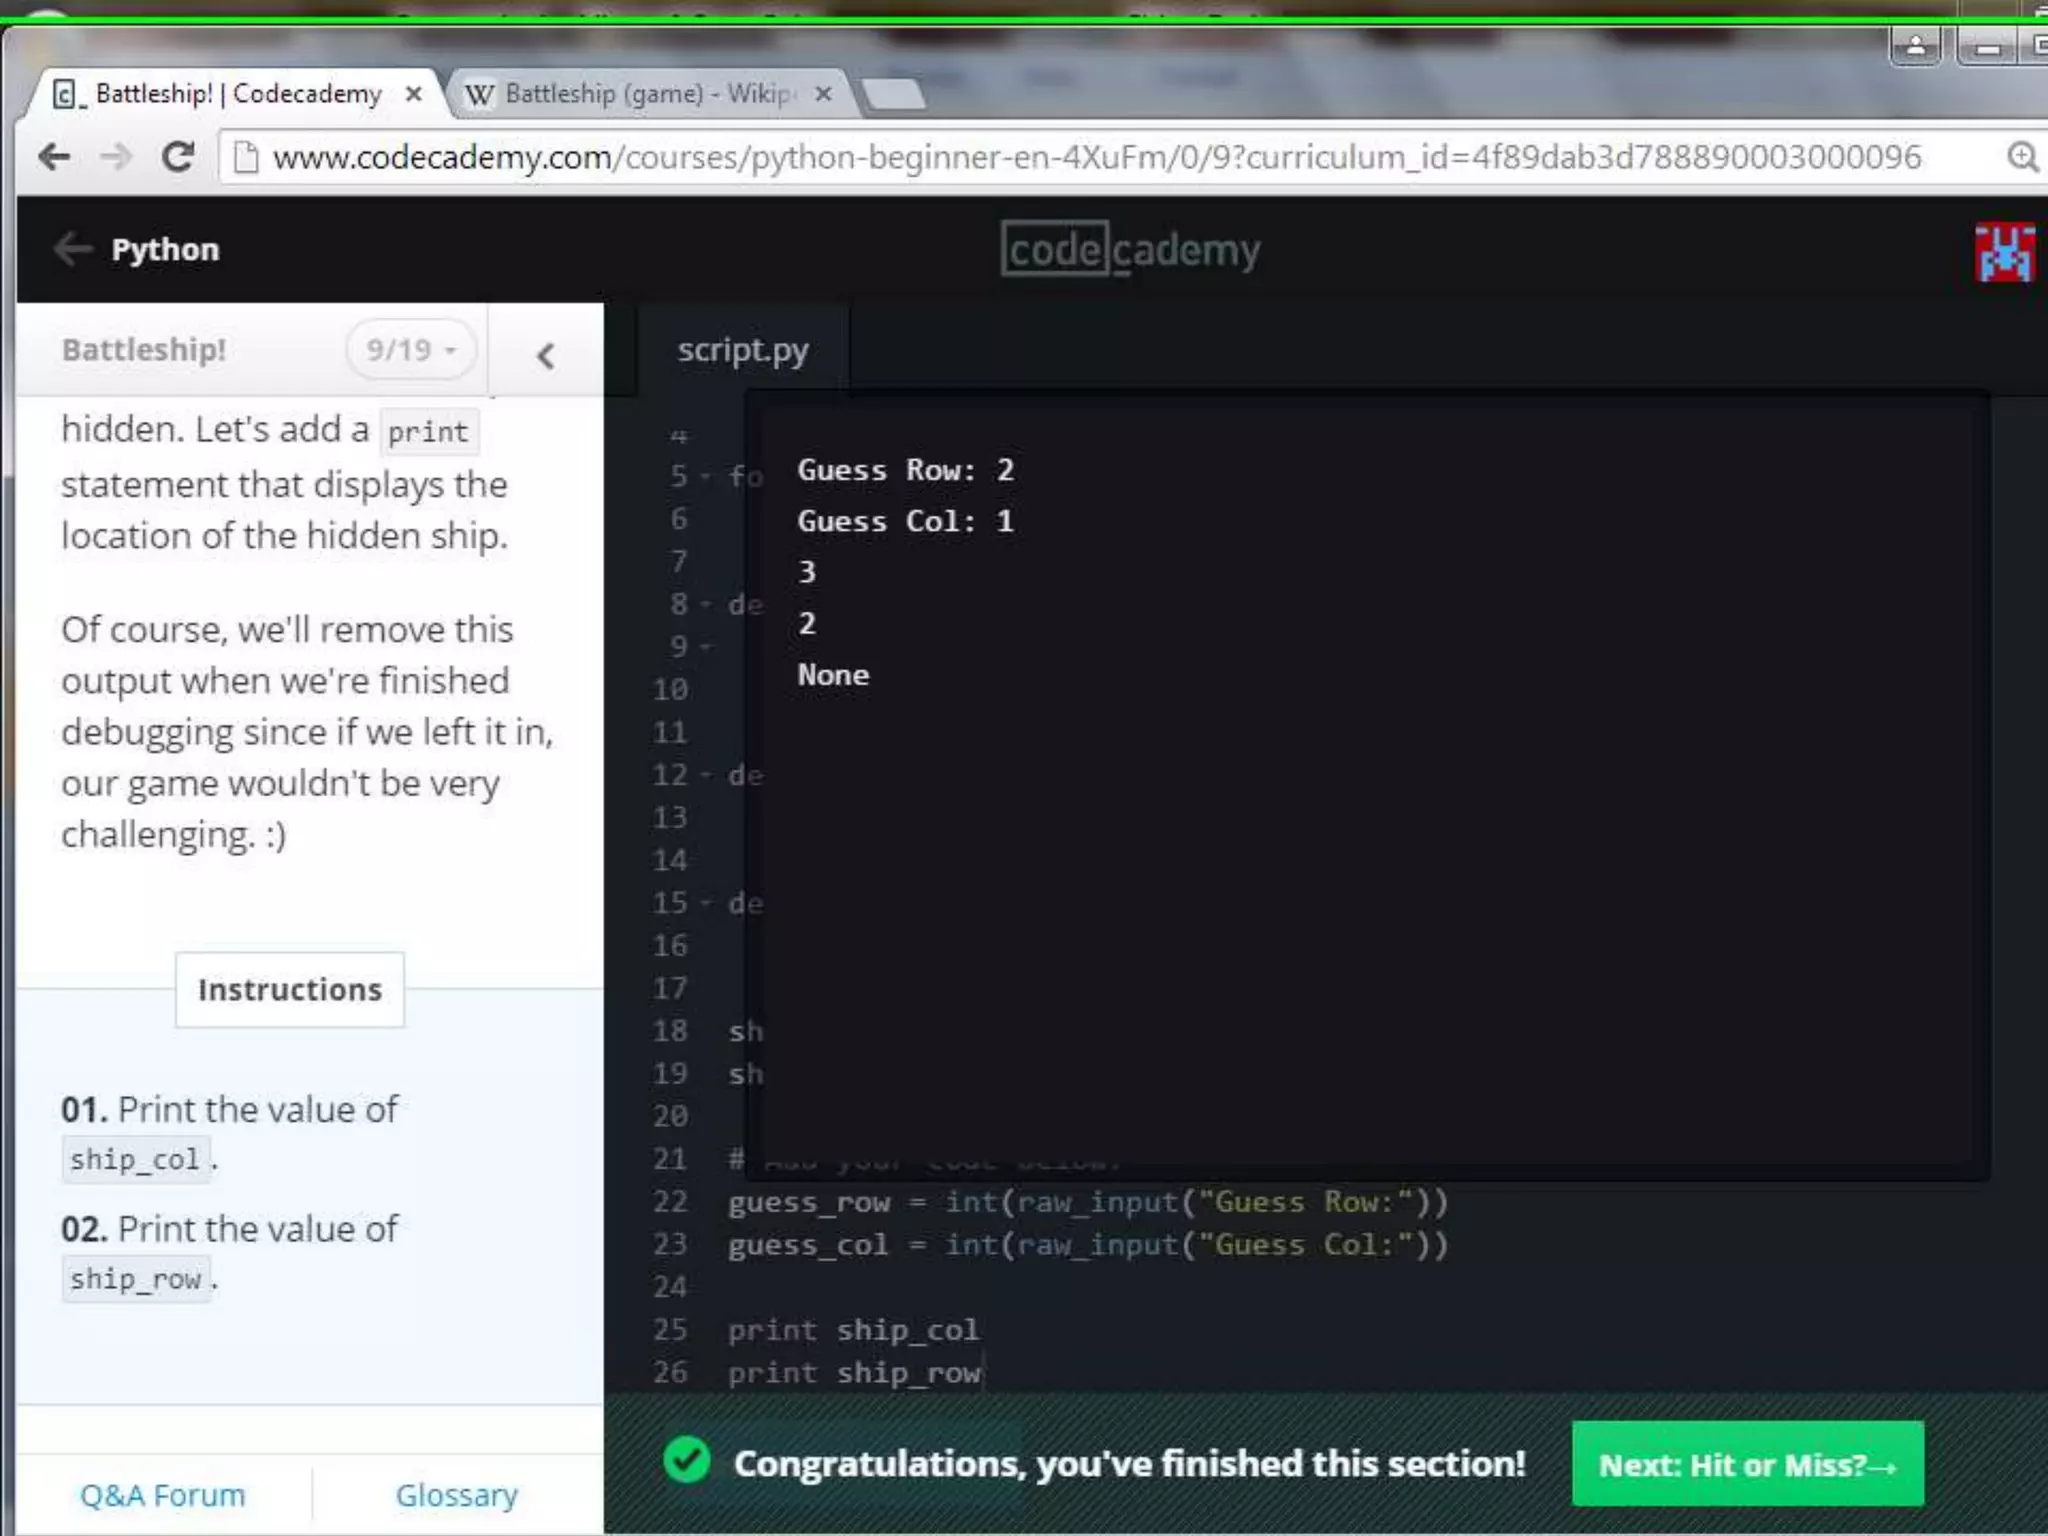Click Next: Hit or Miss? button
This screenshot has width=2048, height=1536.
point(1747,1464)
